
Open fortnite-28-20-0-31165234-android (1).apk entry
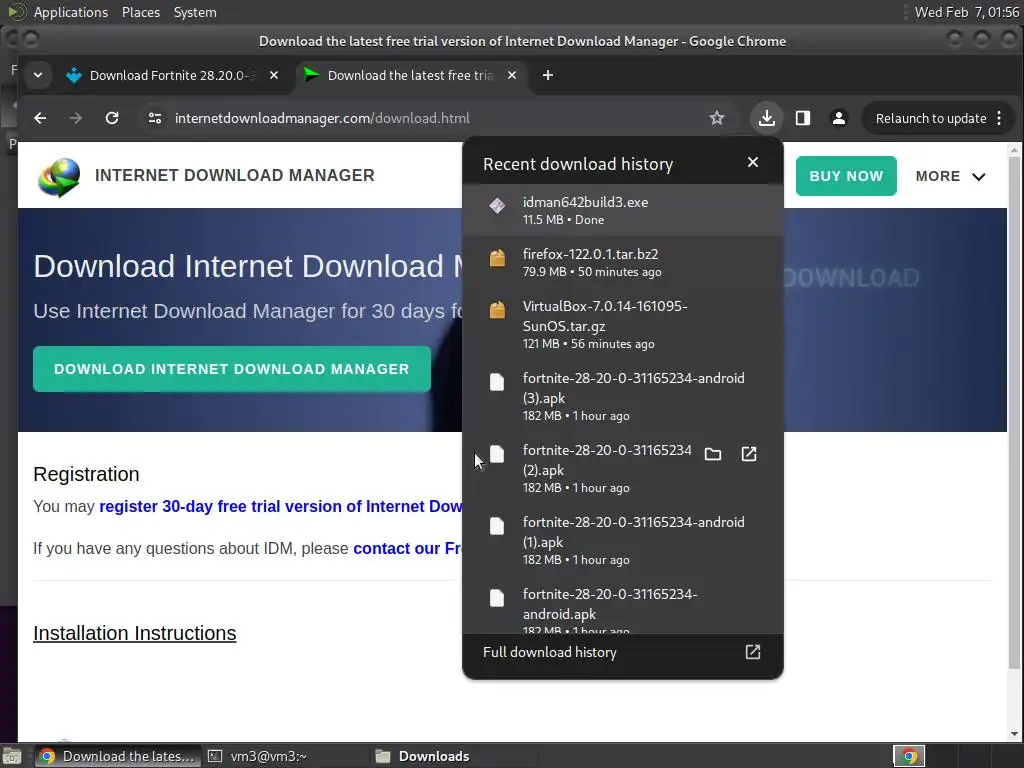(622, 539)
